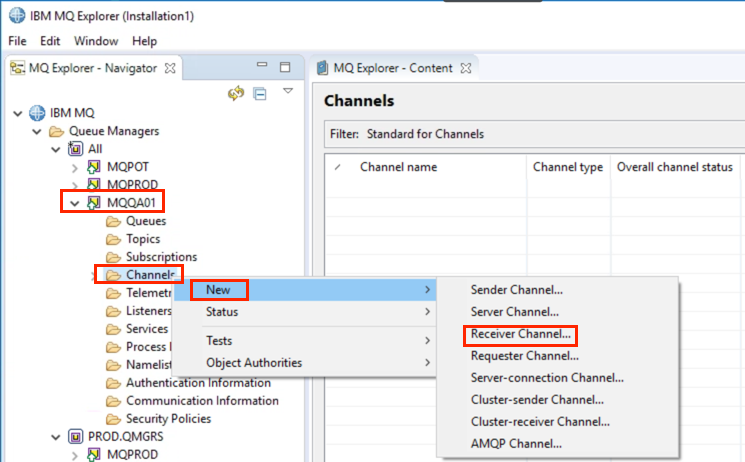
Task: Select the Subscriptions tree item label
Action: pyautogui.click(x=162, y=257)
